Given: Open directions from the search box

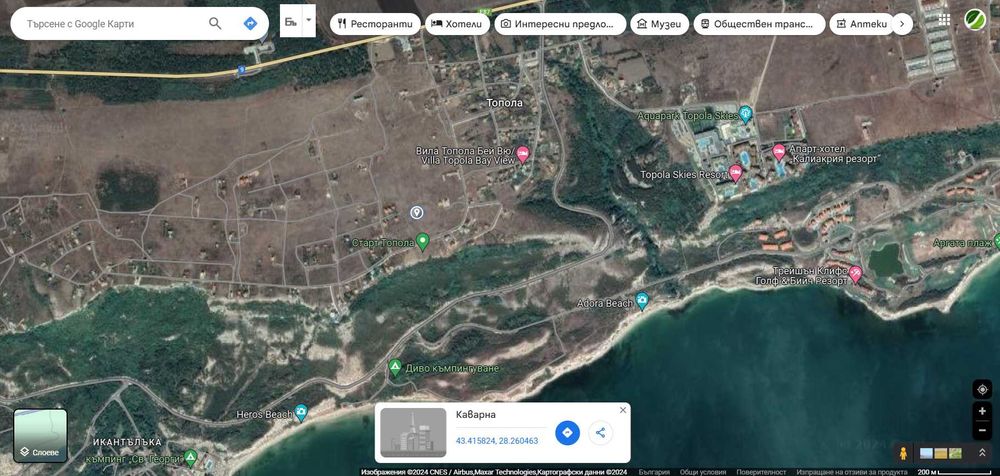Looking at the screenshot, I should click(x=251, y=24).
